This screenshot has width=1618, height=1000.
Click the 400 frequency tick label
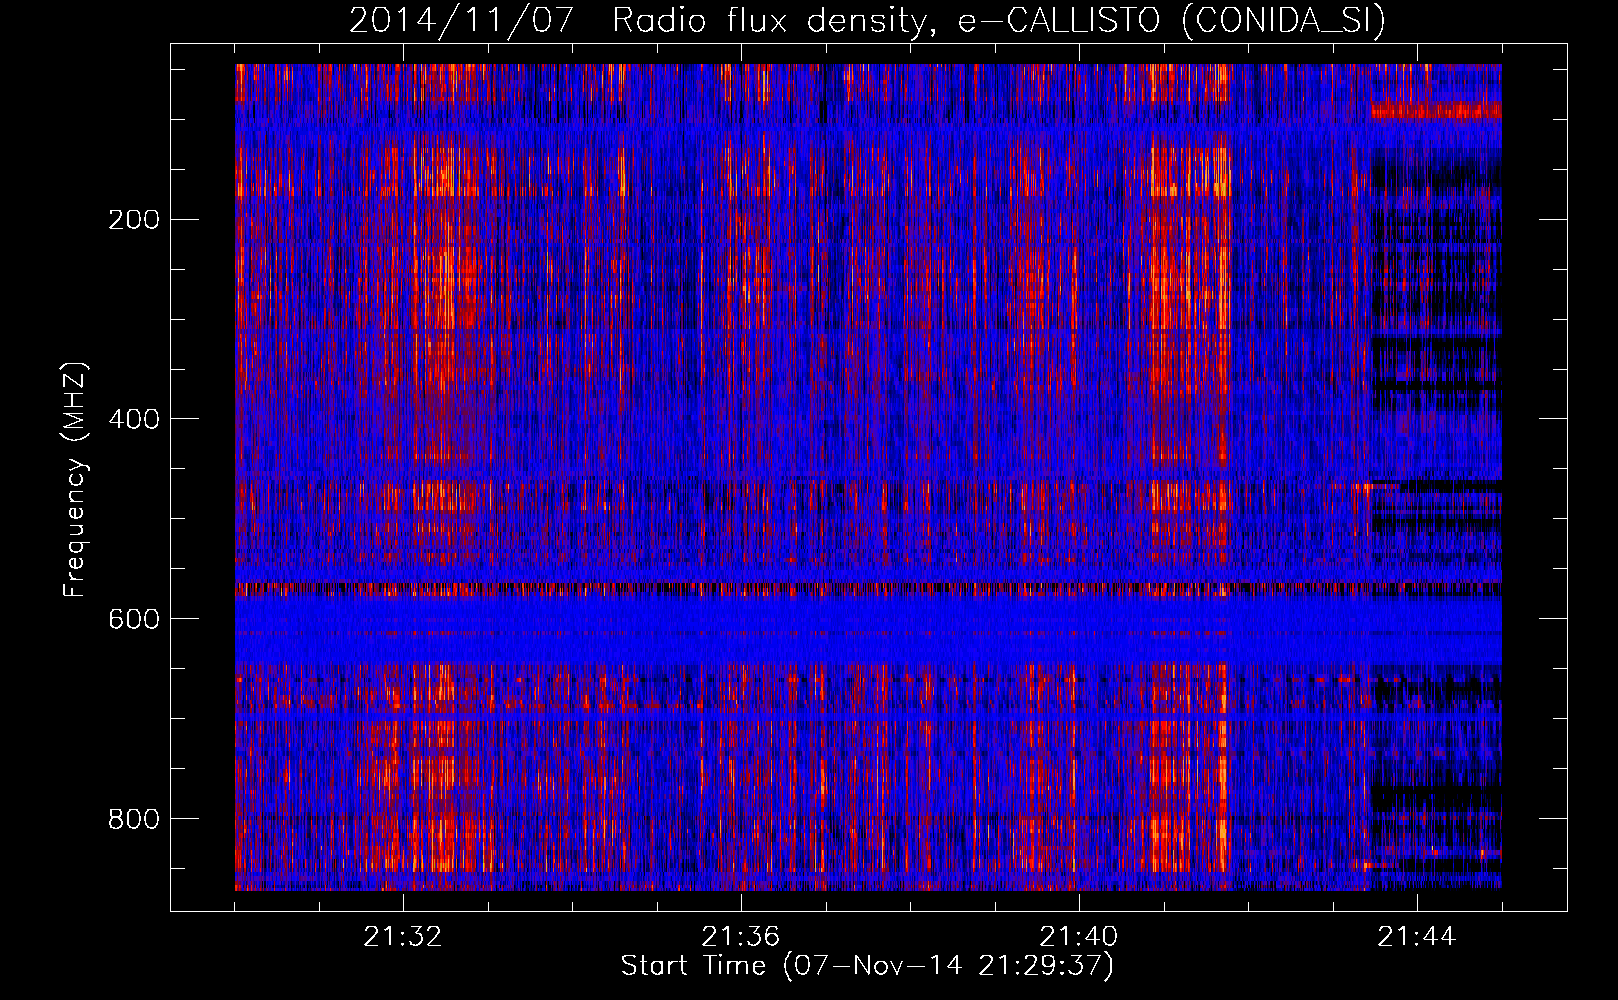[x=134, y=419]
